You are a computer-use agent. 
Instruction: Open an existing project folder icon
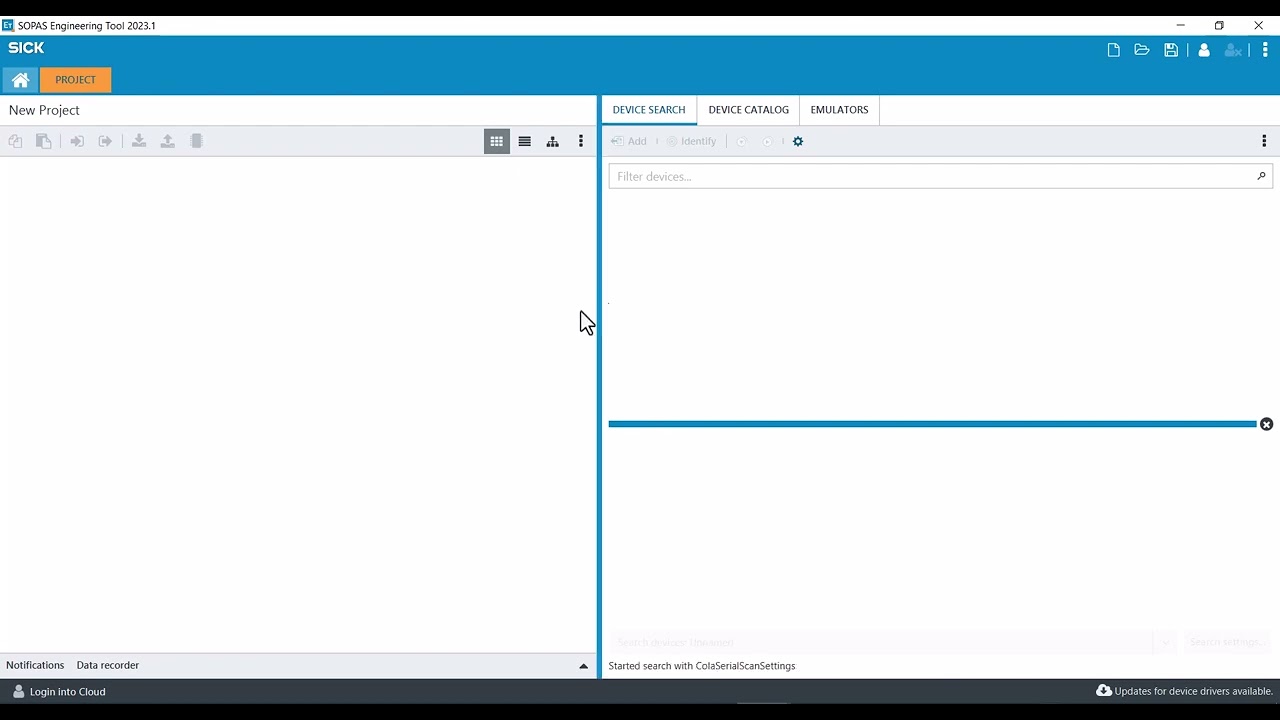click(x=1142, y=50)
